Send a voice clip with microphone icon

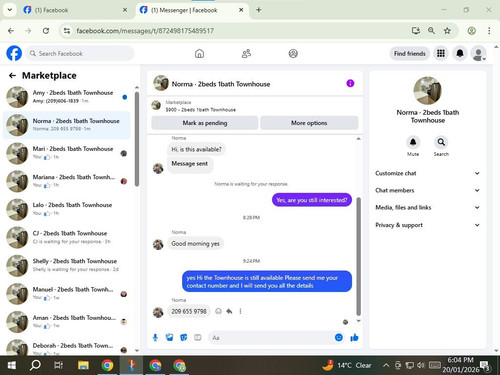click(x=155, y=338)
